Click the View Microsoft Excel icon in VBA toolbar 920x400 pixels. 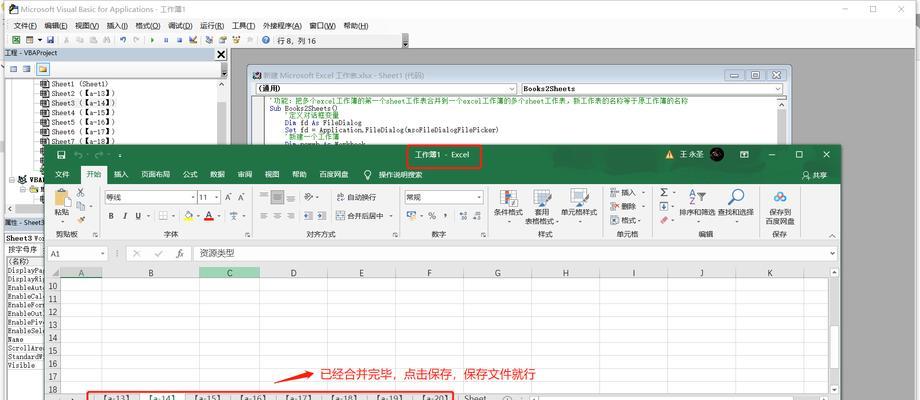pos(16,40)
